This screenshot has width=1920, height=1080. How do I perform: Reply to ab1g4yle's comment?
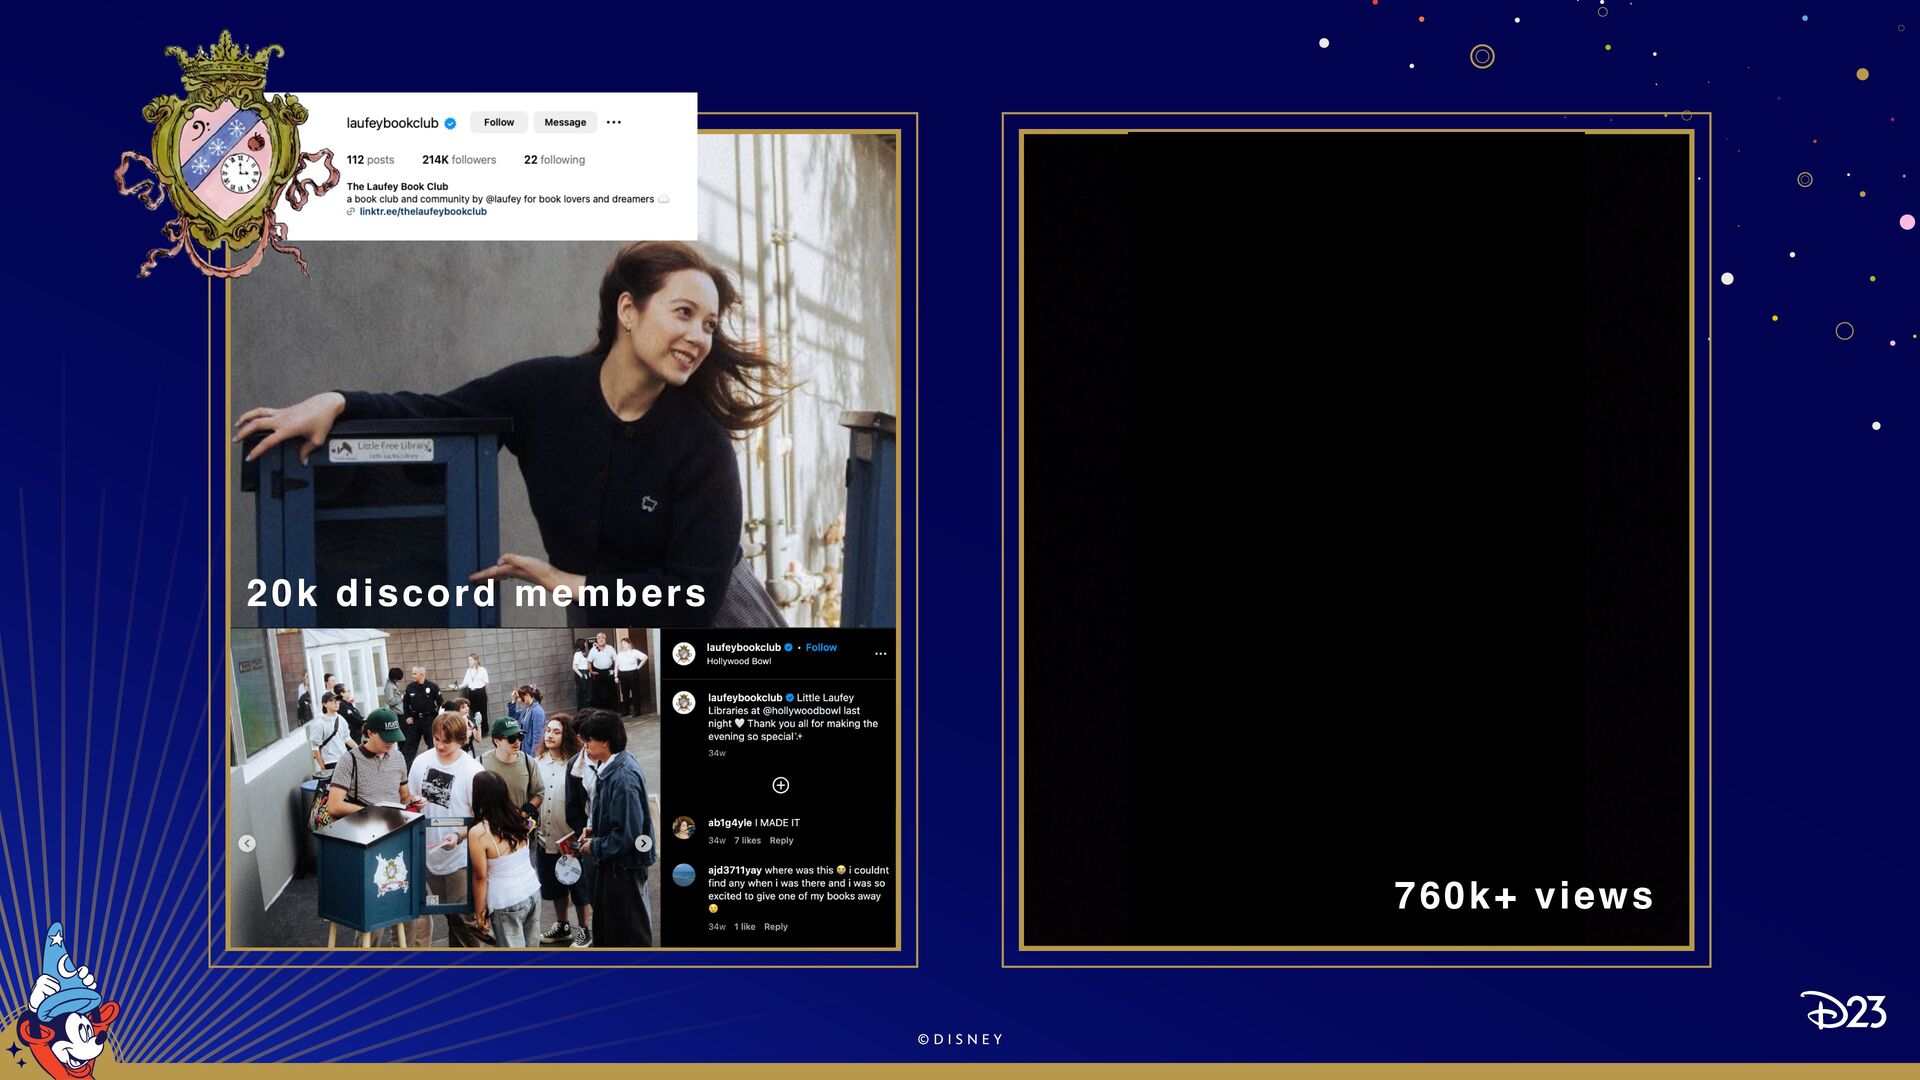click(781, 841)
